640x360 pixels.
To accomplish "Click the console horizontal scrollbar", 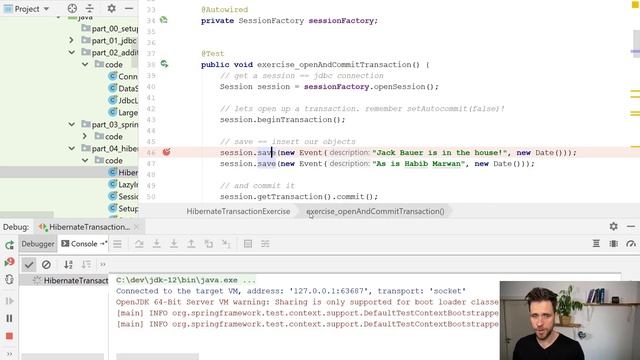I will 157,357.
